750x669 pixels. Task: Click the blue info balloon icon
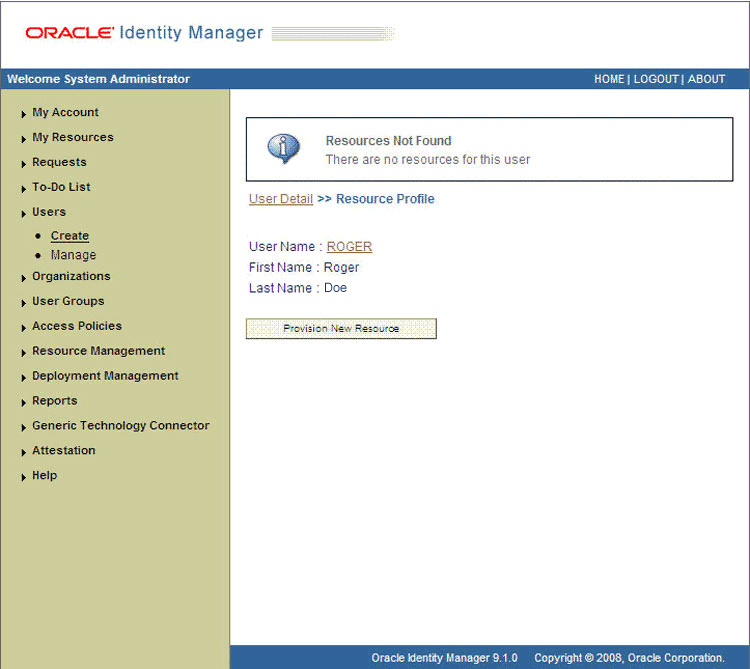pos(283,148)
